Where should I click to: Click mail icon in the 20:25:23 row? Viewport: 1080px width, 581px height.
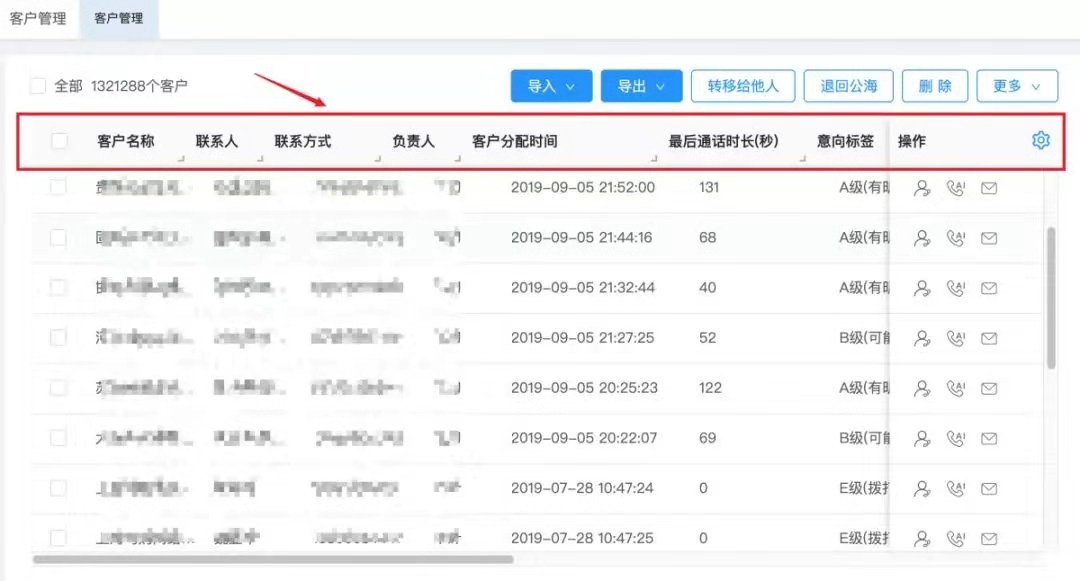pyautogui.click(x=989, y=388)
